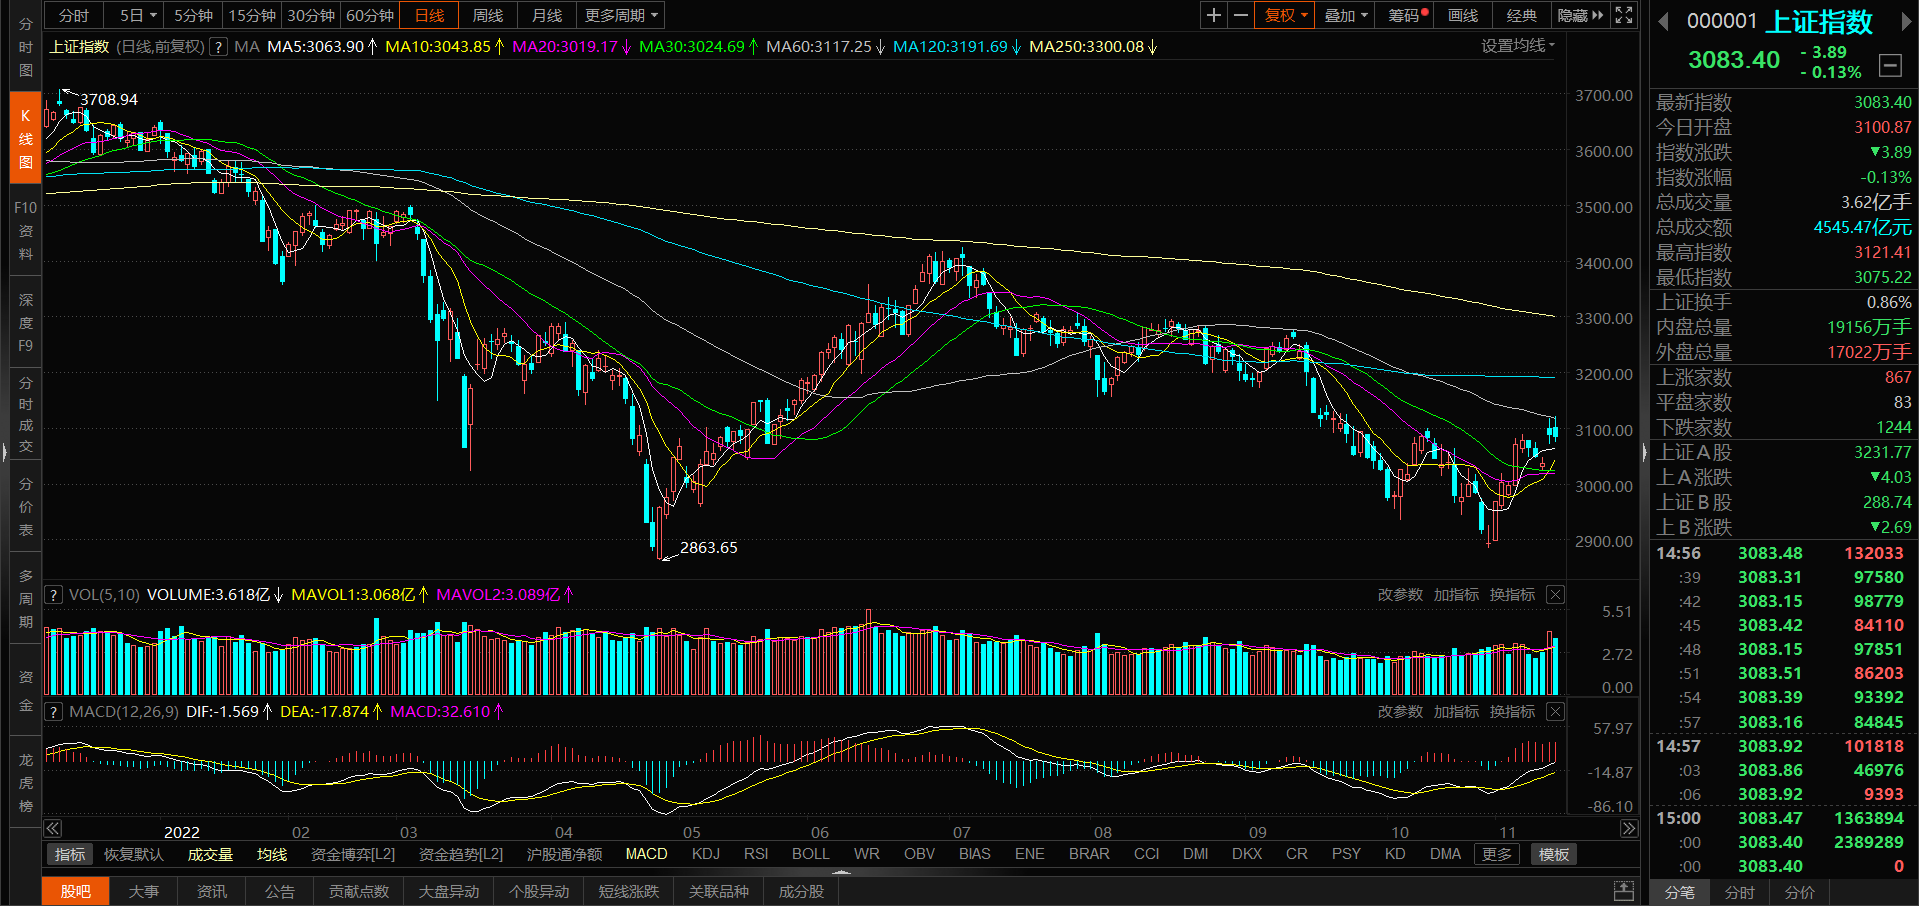Screen dimensions: 1919x906
Task: Toggle the 均线 moving average overlay
Action: [272, 854]
